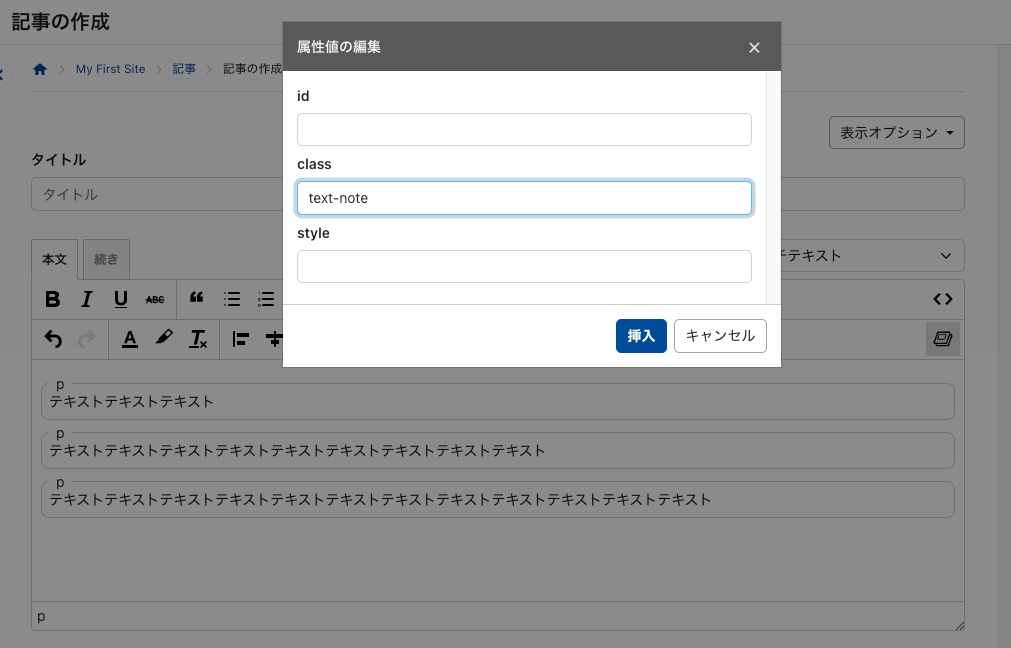
Task: Open the テキスト format dropdown
Action: (x=872, y=256)
